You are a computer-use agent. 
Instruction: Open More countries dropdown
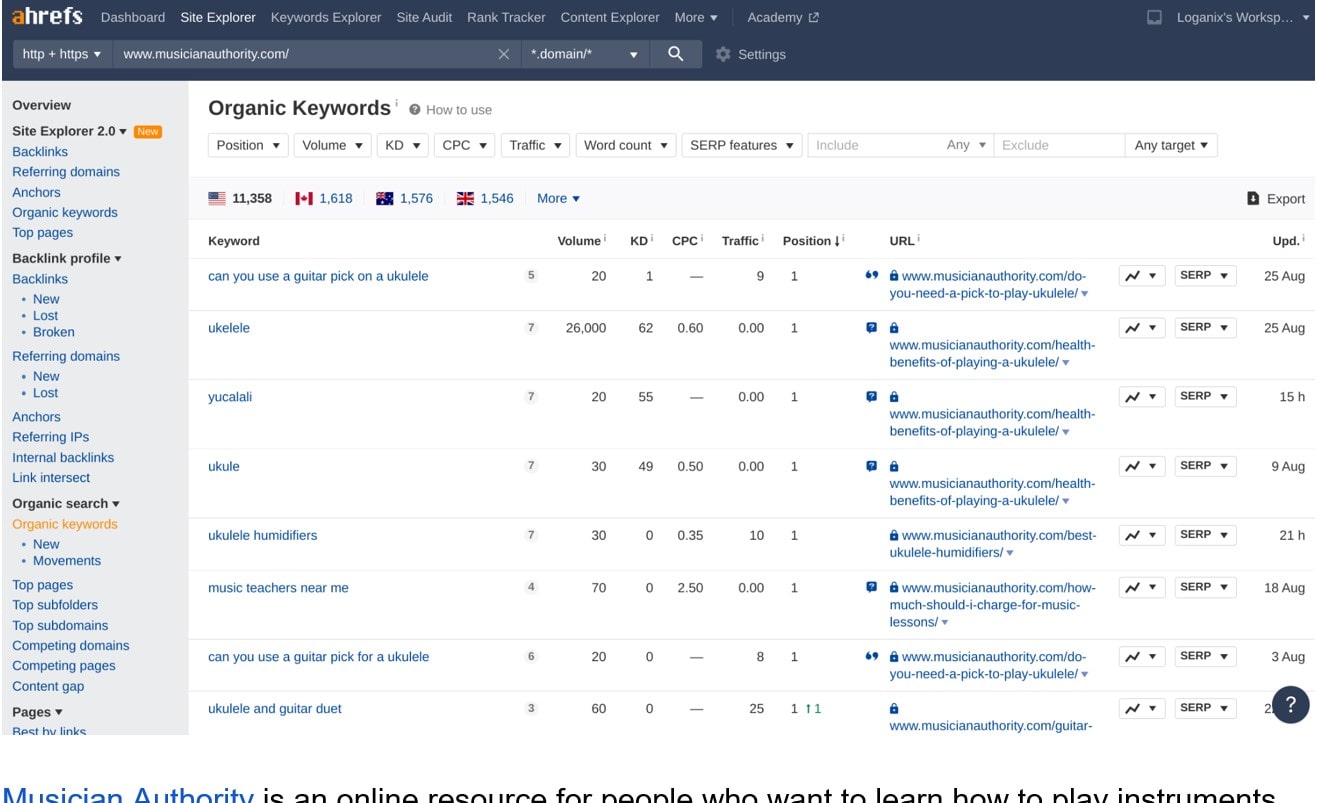coord(558,198)
